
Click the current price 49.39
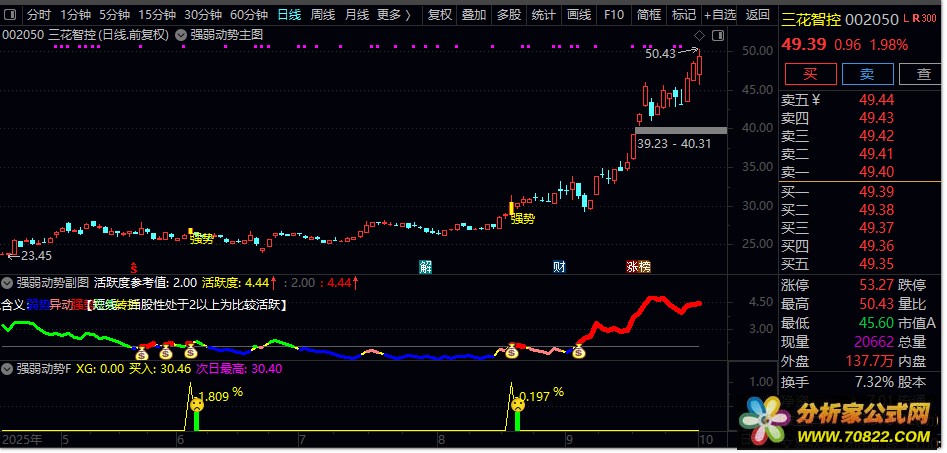[x=804, y=45]
